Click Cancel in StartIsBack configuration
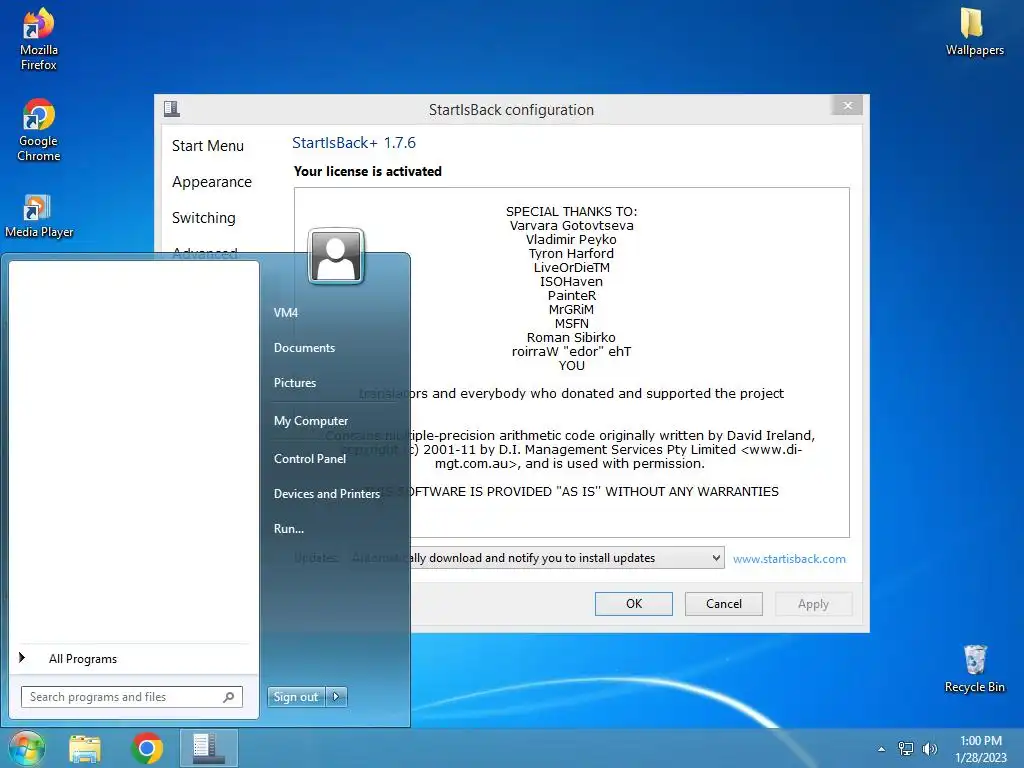1024x768 pixels. pyautogui.click(x=724, y=603)
